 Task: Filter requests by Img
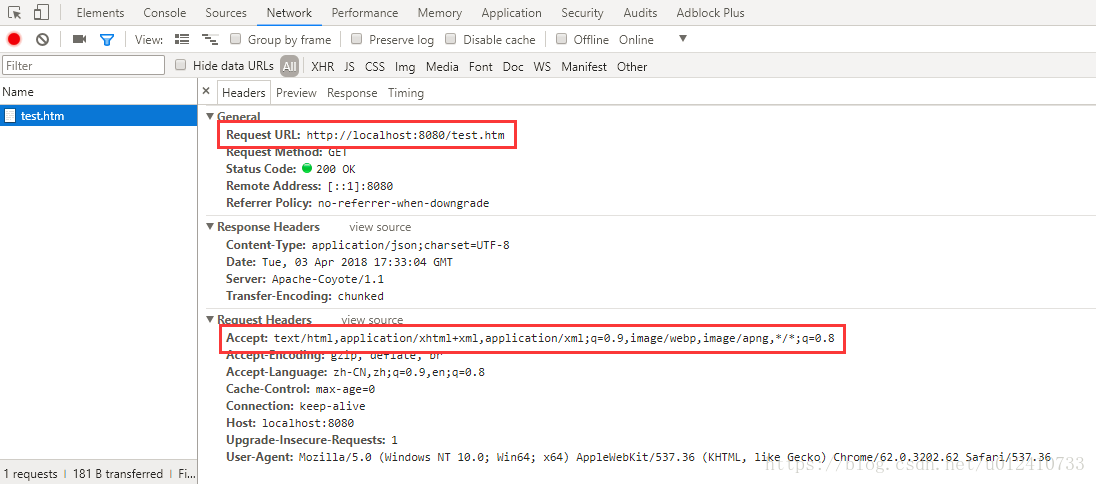pyautogui.click(x=405, y=66)
